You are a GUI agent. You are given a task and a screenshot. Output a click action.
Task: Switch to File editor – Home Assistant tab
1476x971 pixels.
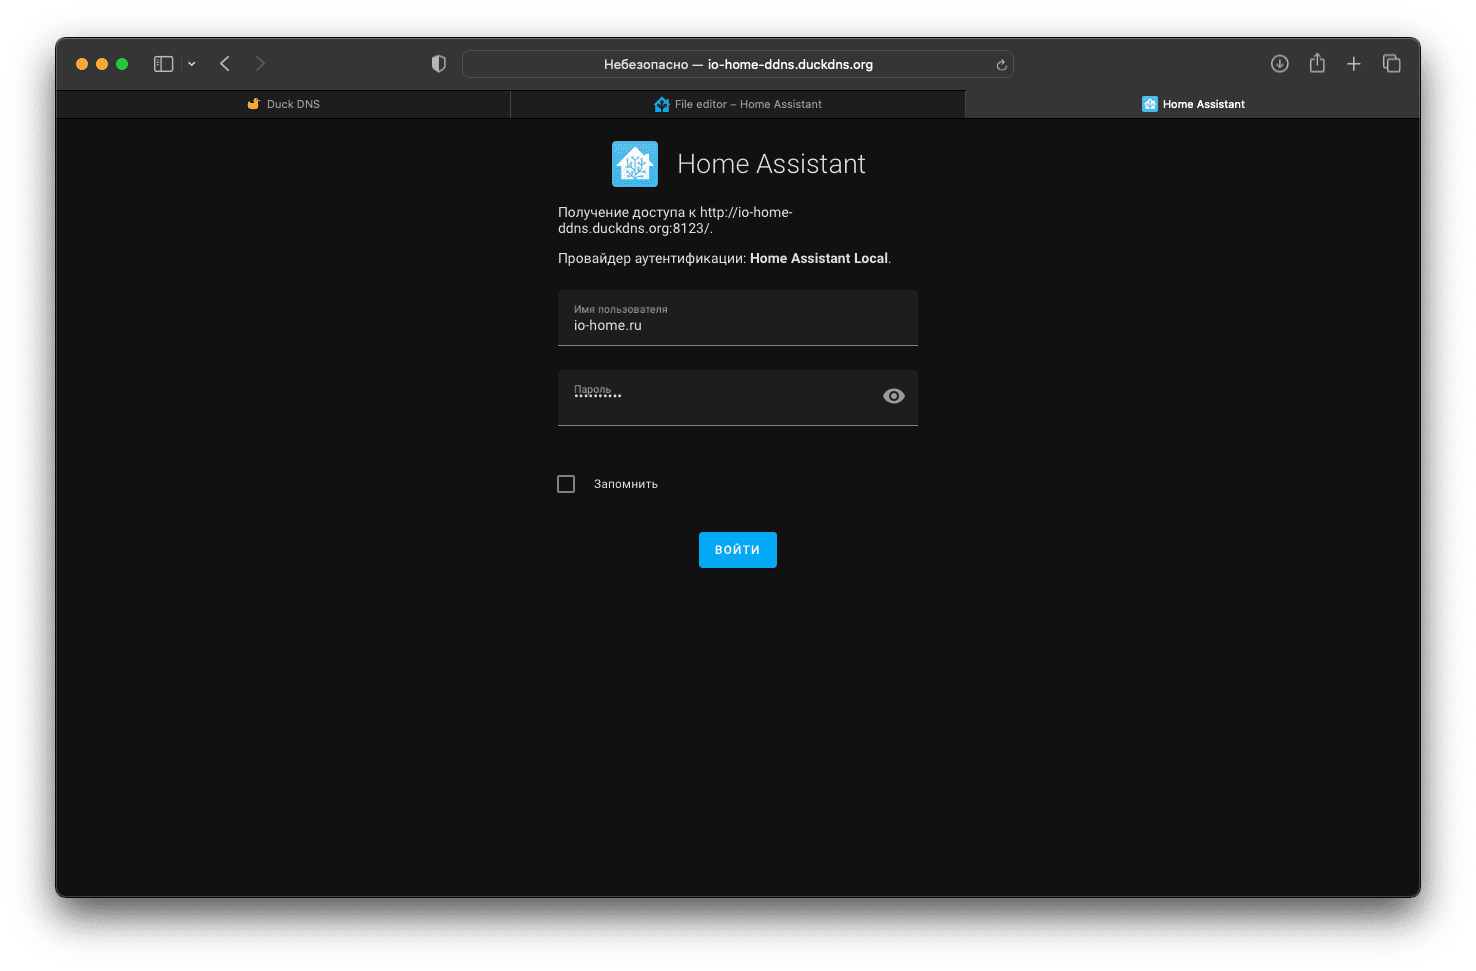[x=738, y=104]
